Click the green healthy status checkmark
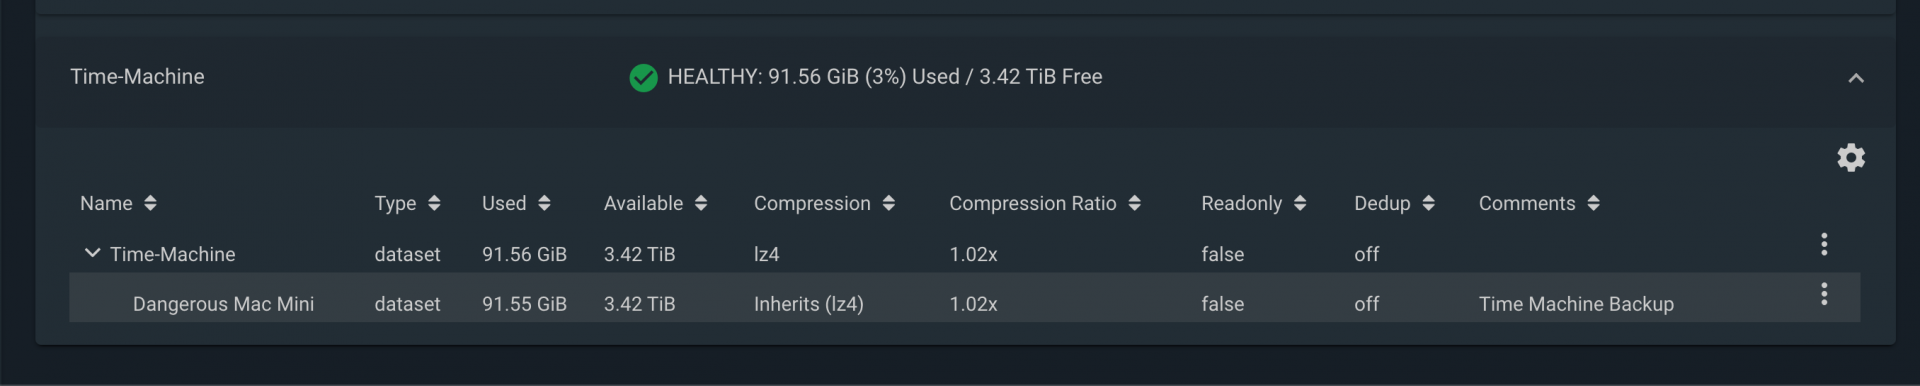1920x386 pixels. coord(643,77)
